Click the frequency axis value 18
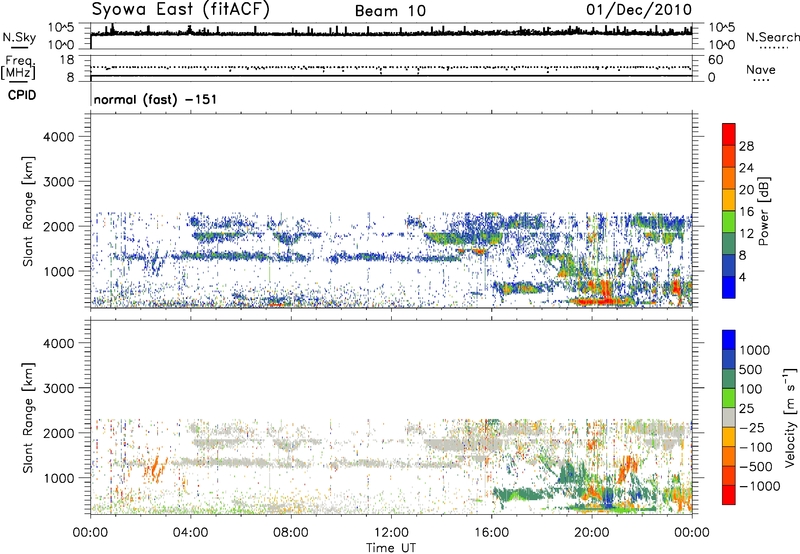This screenshot has width=800, height=554. (x=67, y=60)
